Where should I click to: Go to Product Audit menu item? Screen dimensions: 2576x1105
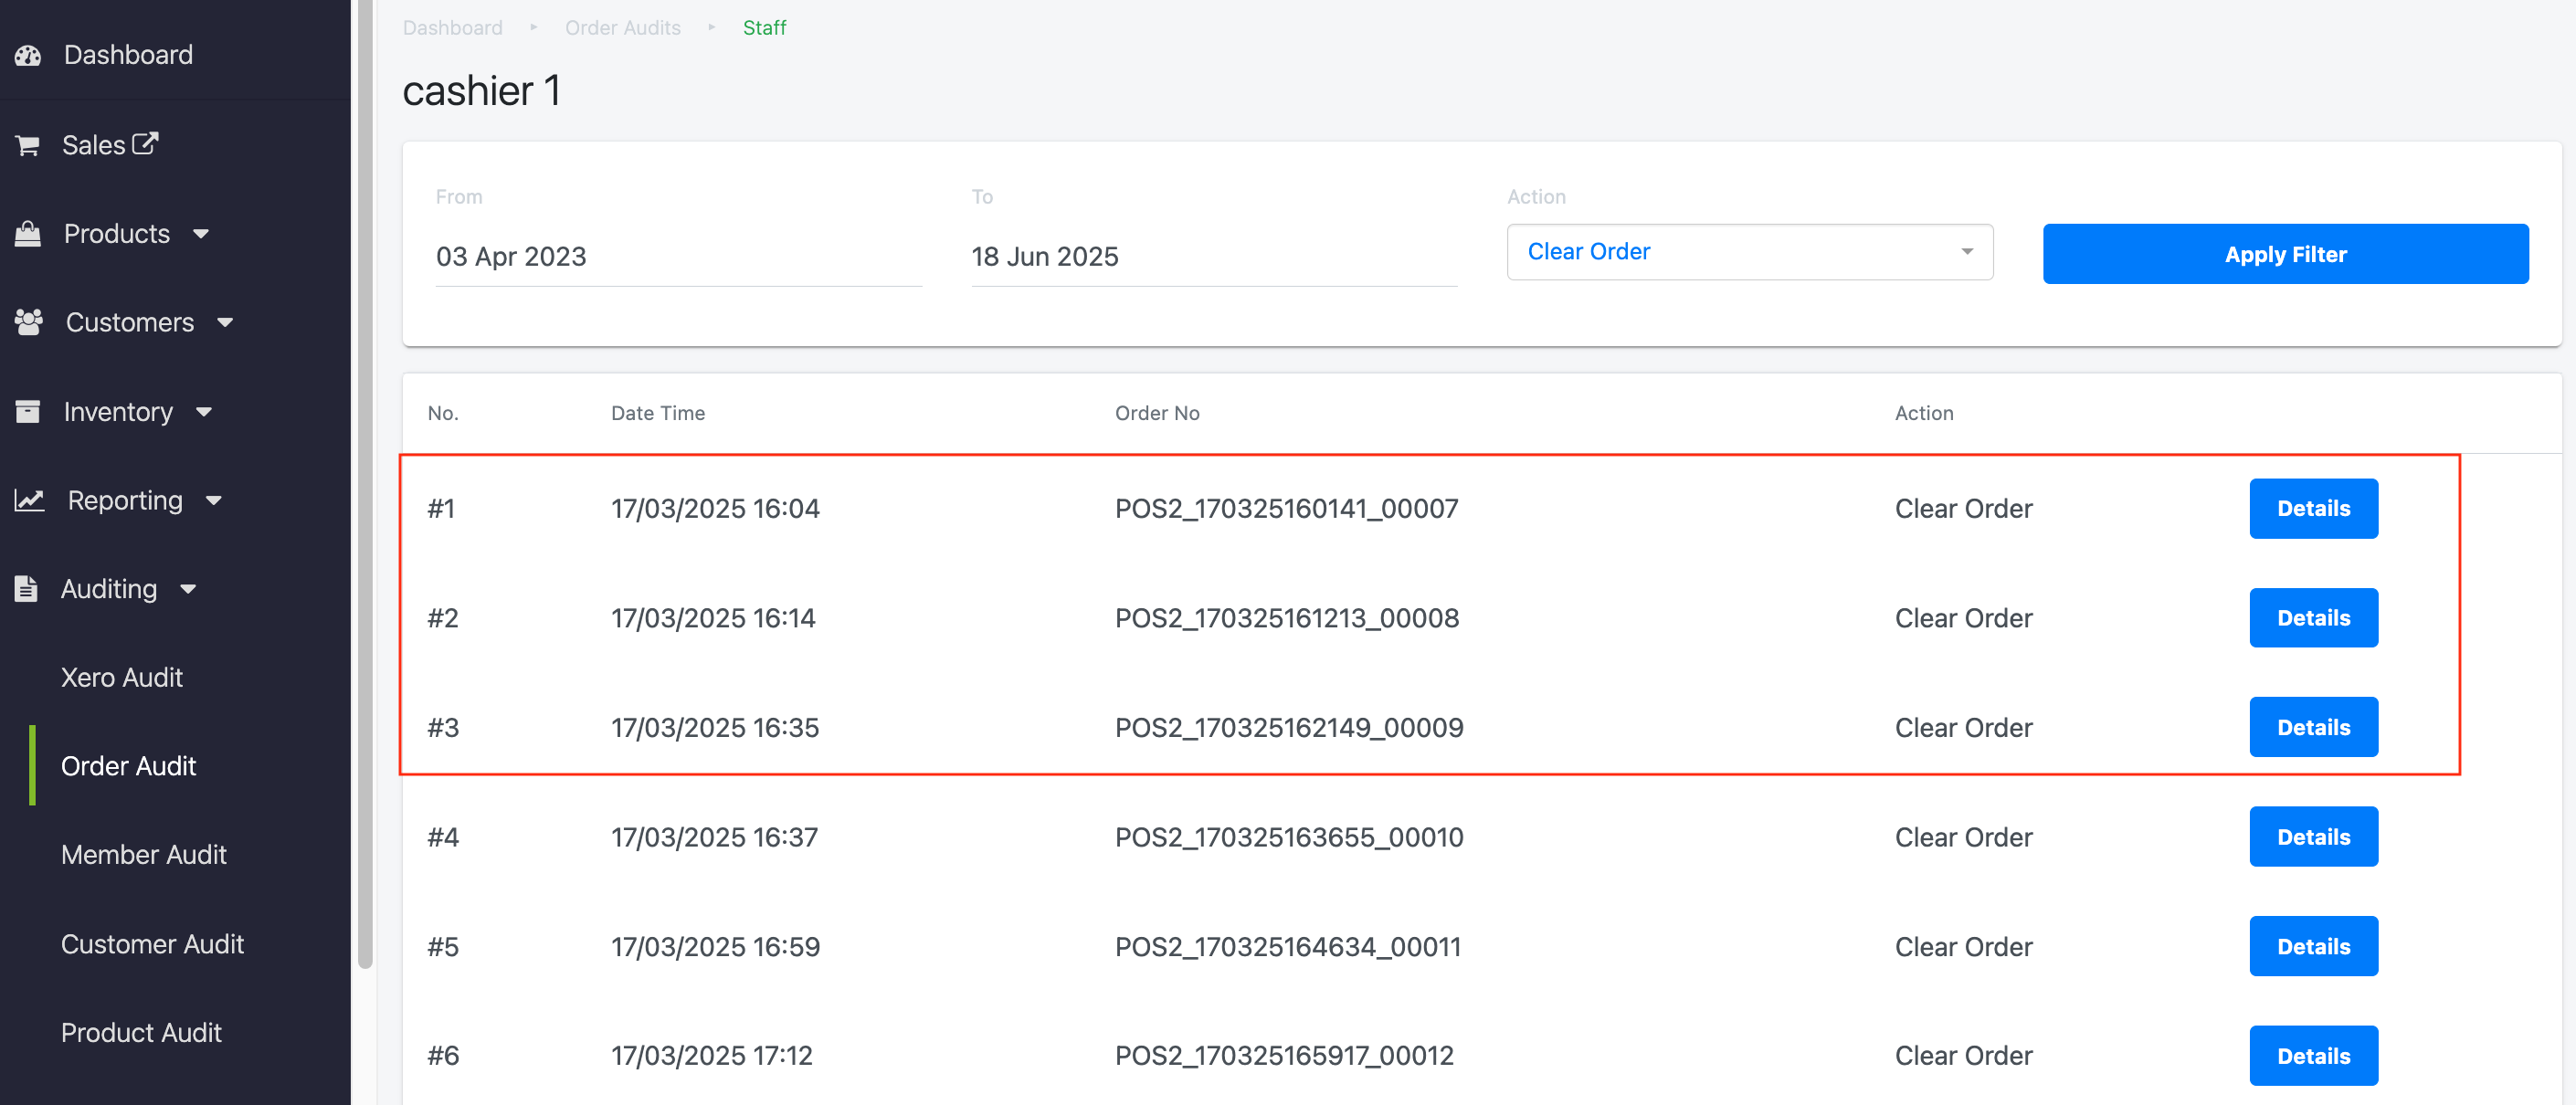(141, 1032)
